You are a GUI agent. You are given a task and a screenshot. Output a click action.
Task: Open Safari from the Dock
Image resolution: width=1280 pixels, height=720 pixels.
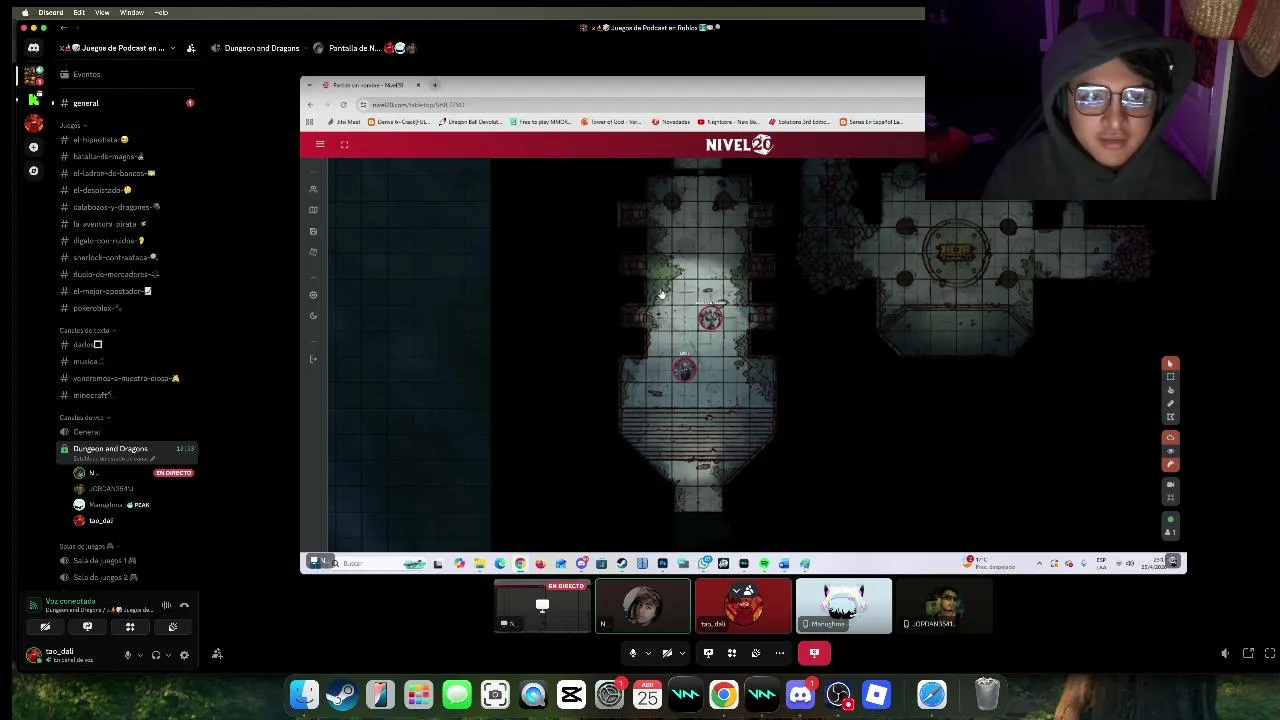[x=932, y=694]
